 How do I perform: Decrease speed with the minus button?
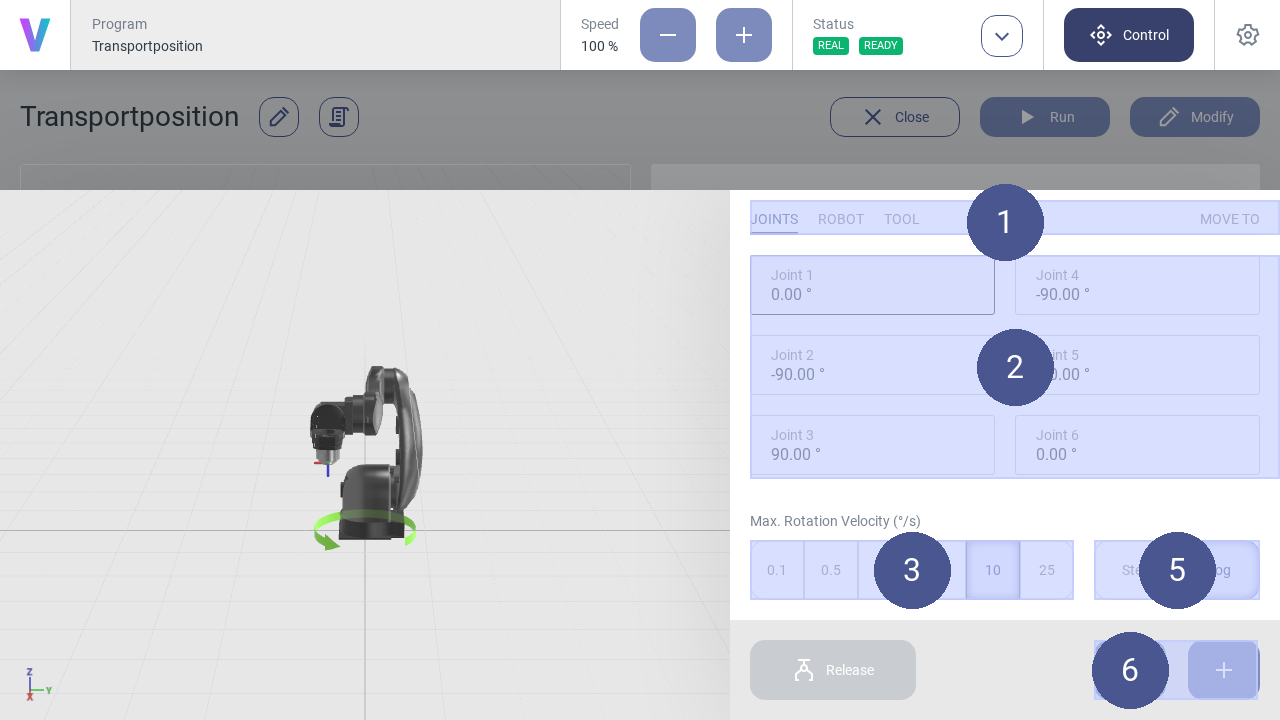click(668, 35)
